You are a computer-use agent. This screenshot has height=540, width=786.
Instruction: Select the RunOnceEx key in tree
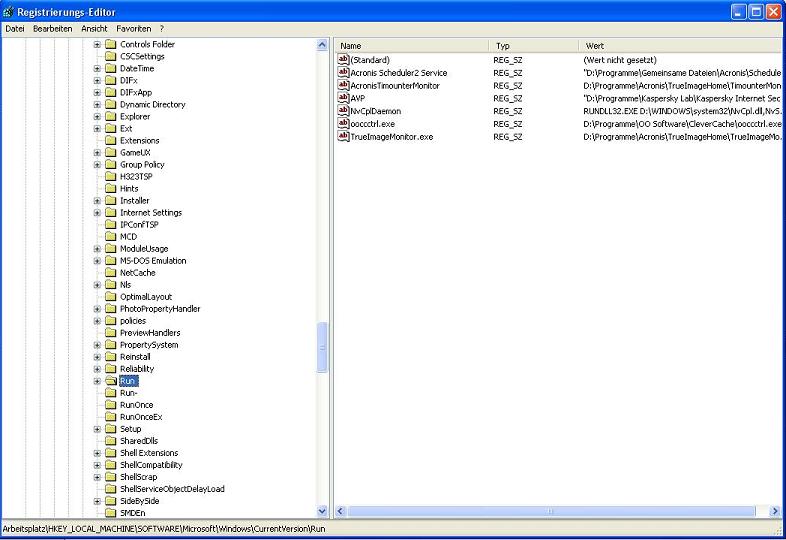140,417
